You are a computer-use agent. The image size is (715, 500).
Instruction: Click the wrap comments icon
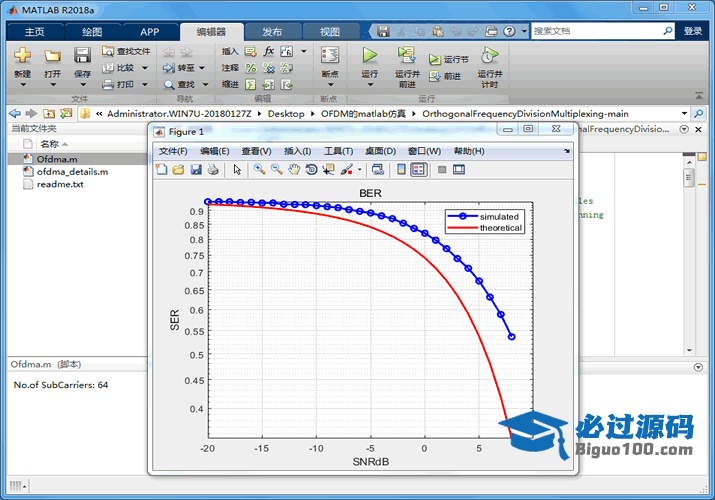click(x=286, y=68)
